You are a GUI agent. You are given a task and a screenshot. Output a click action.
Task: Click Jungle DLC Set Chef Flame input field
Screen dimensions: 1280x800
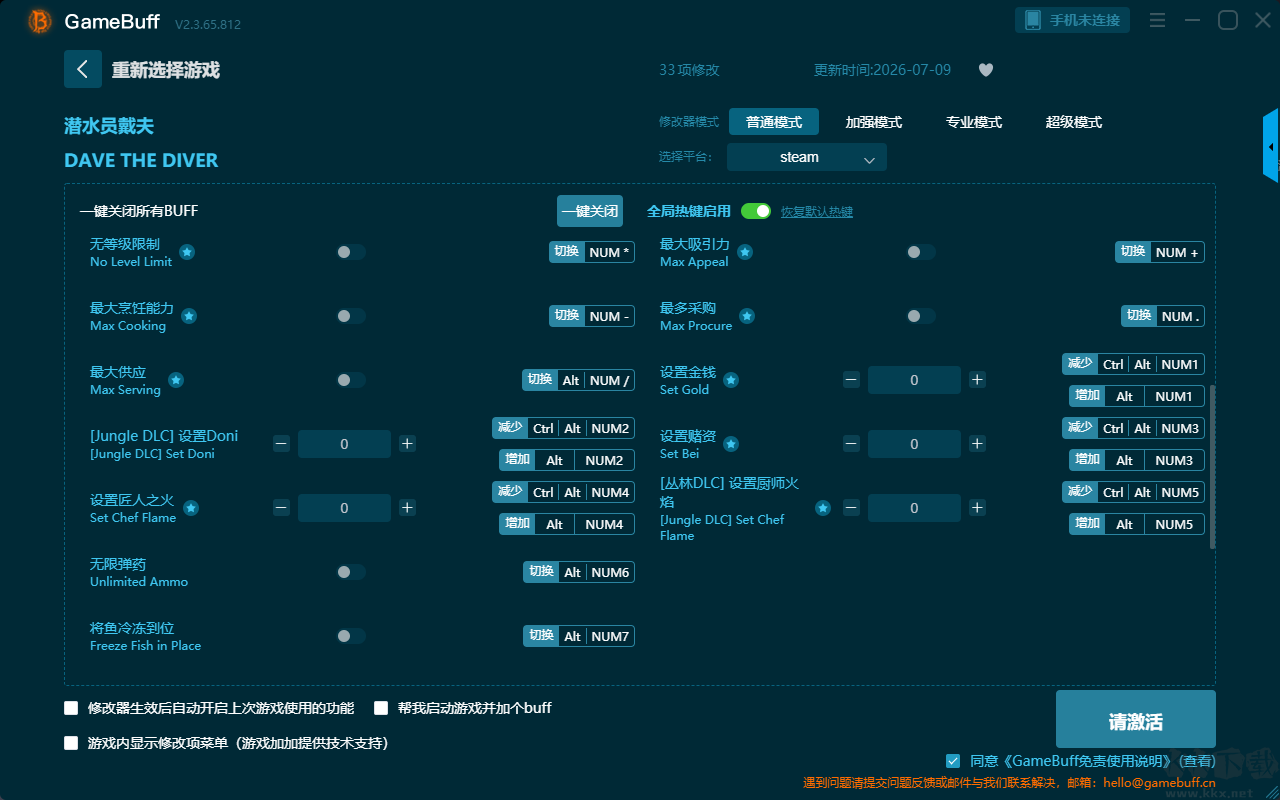click(x=914, y=508)
